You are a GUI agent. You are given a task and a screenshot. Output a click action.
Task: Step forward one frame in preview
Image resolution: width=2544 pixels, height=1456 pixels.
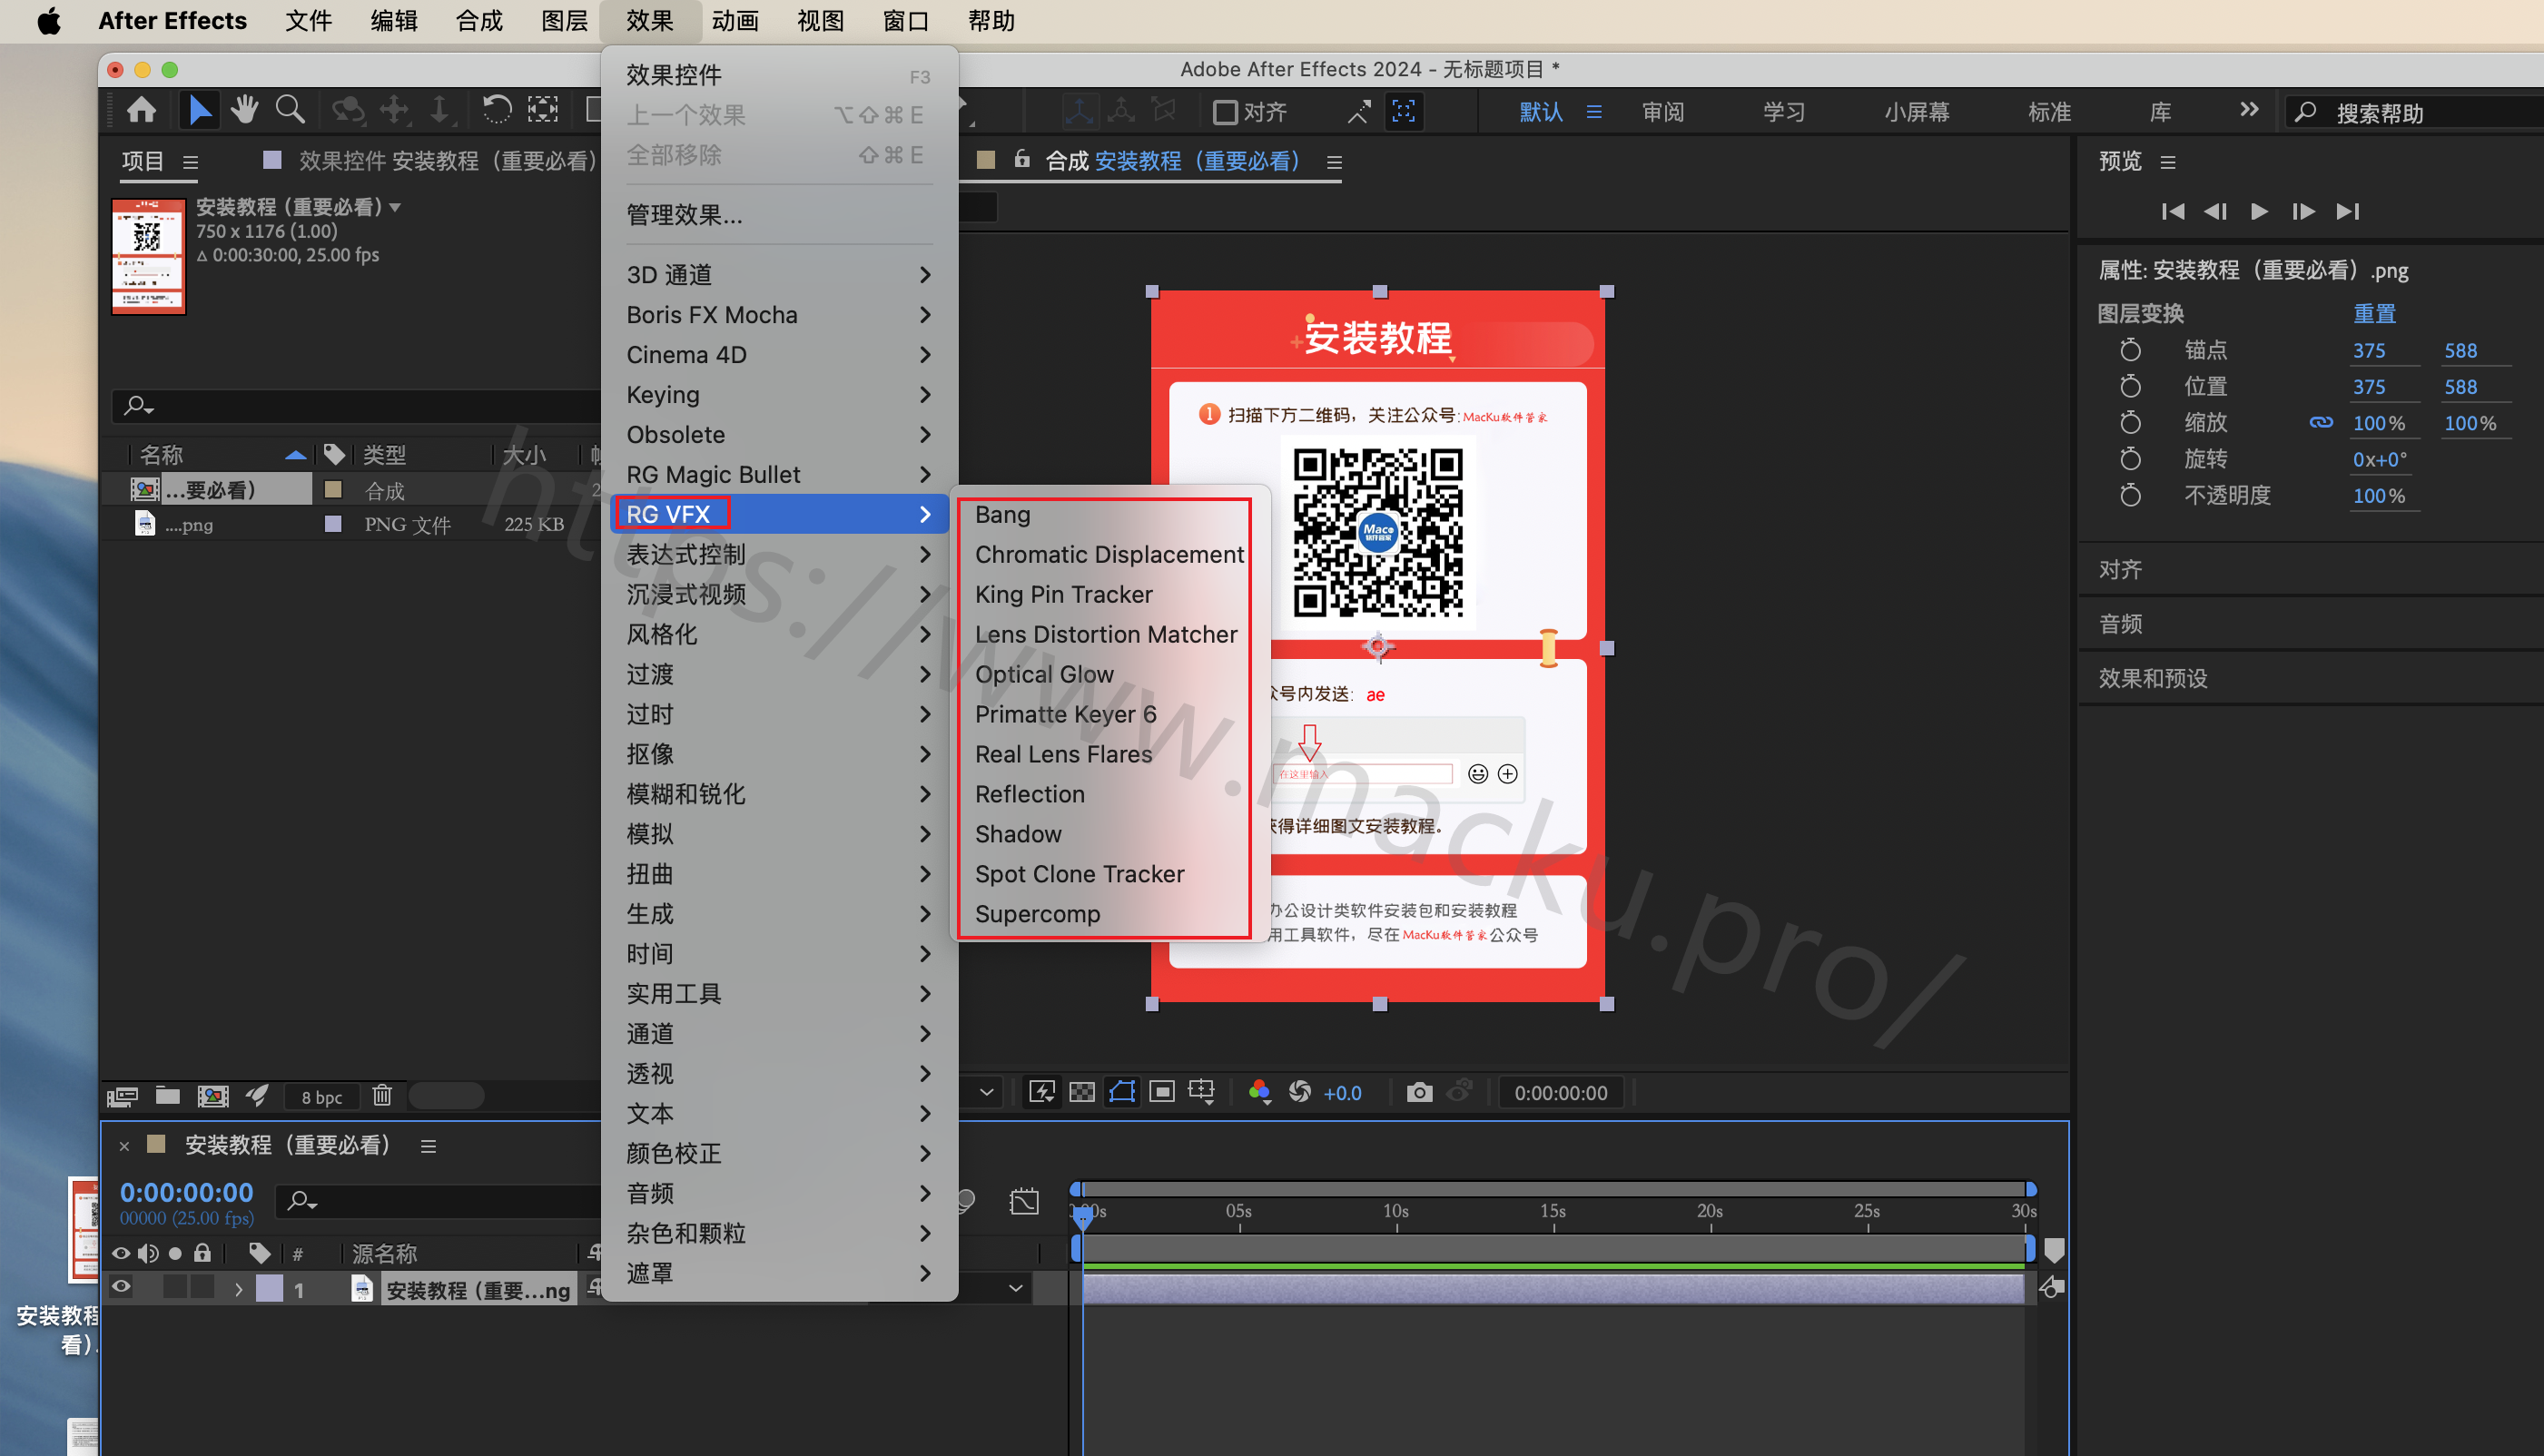(x=2303, y=211)
